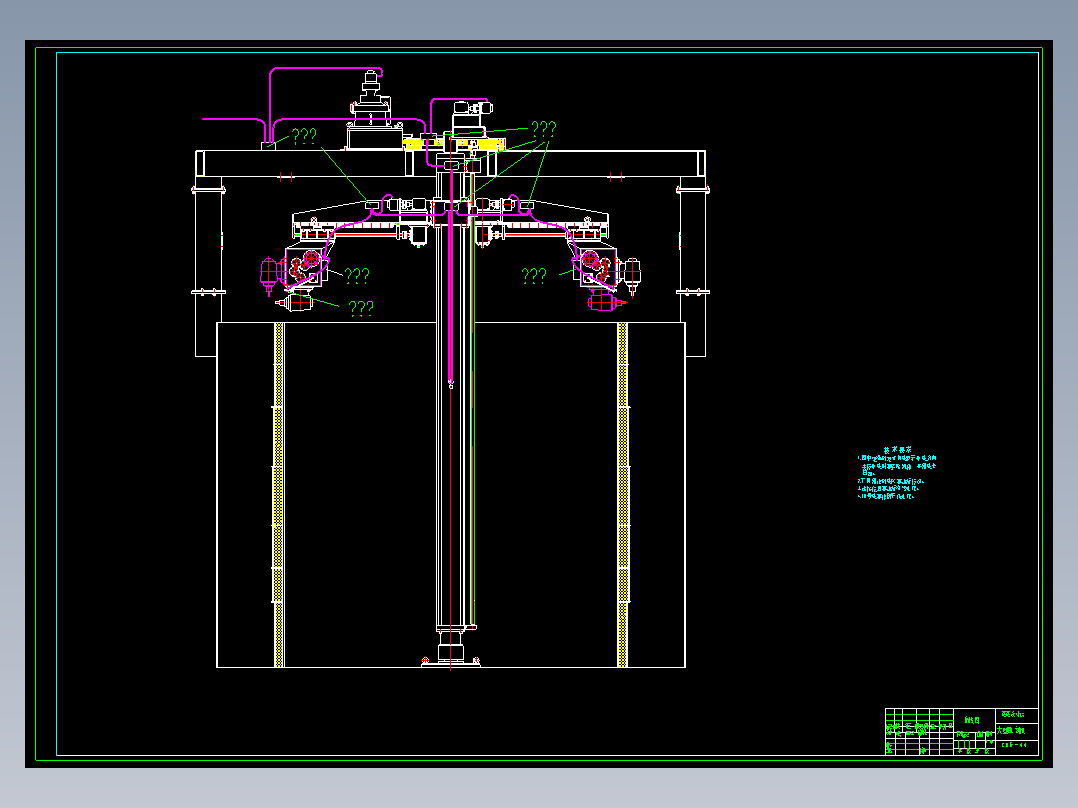Select the right vertical yellow hatched strip
This screenshot has height=808, width=1078.
point(623,494)
